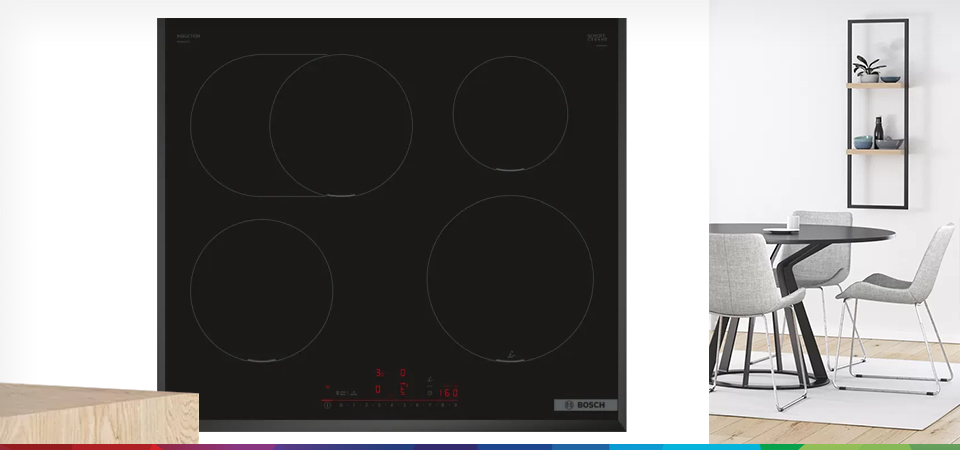Tap the timer clock icon
The width and height of the screenshot is (960, 450).
431,392
